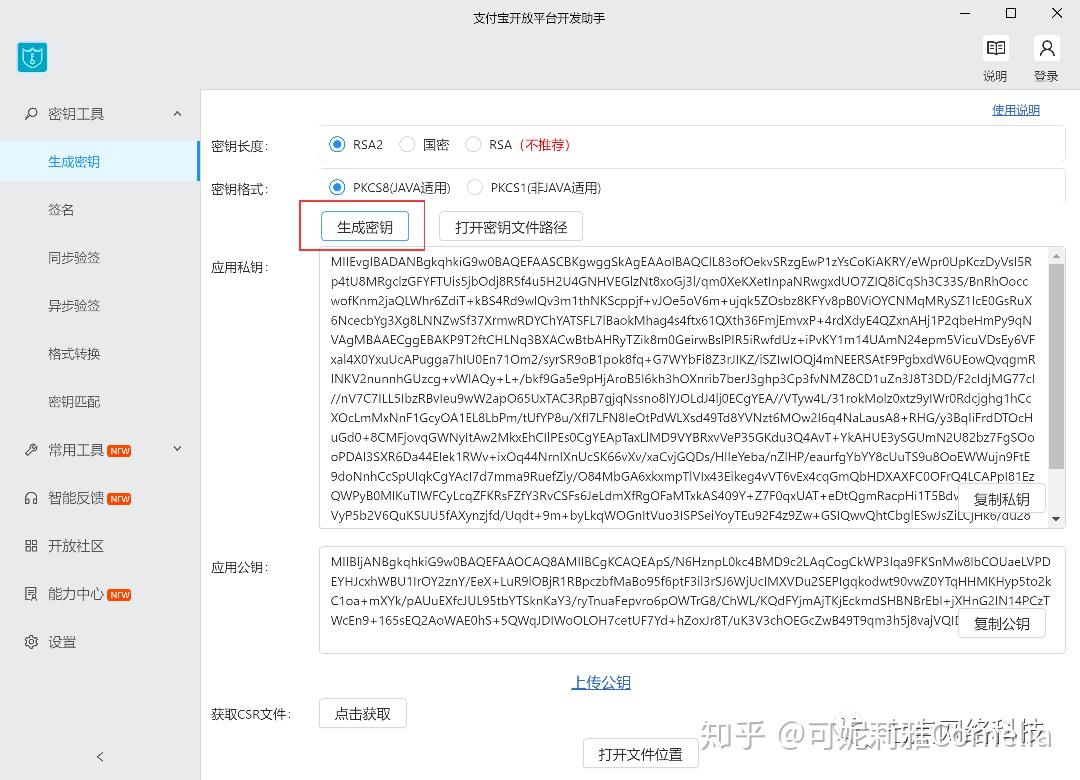Open 异步验签 in sidebar
1080x780 pixels.
point(74,306)
